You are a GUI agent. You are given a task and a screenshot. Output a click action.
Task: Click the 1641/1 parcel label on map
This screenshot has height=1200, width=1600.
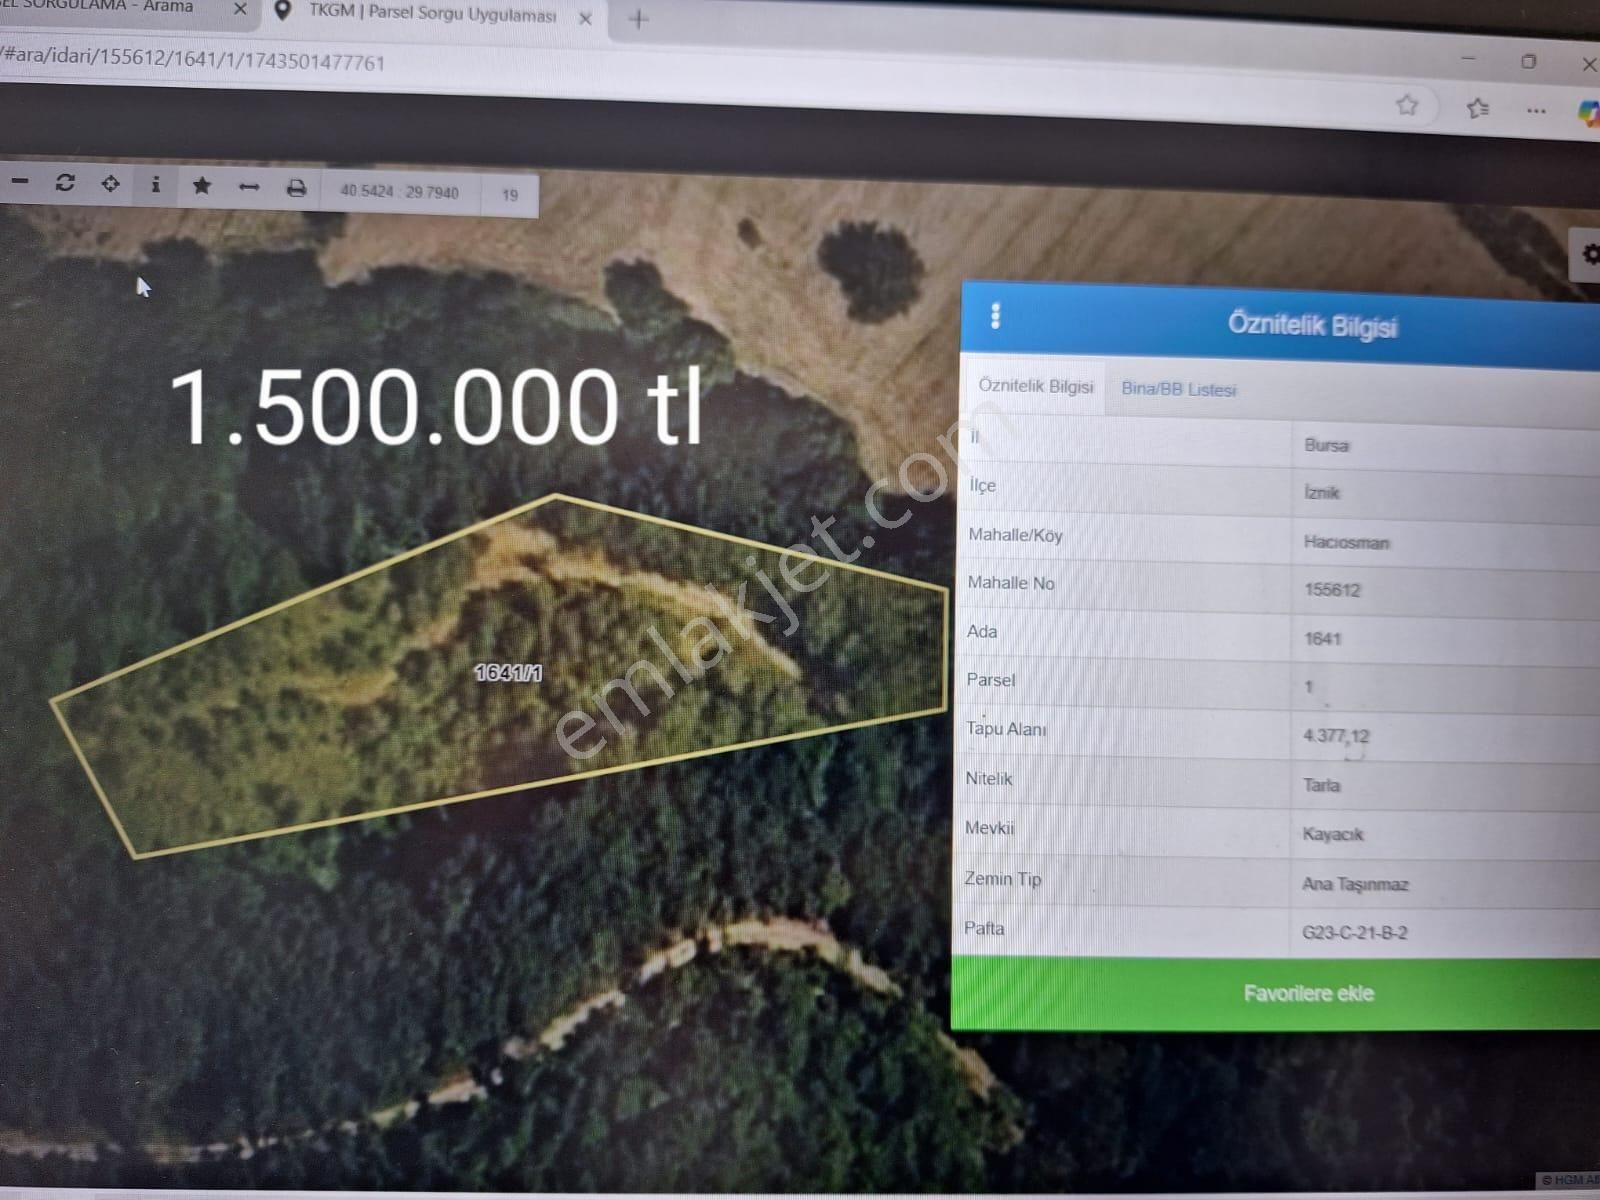click(x=508, y=673)
